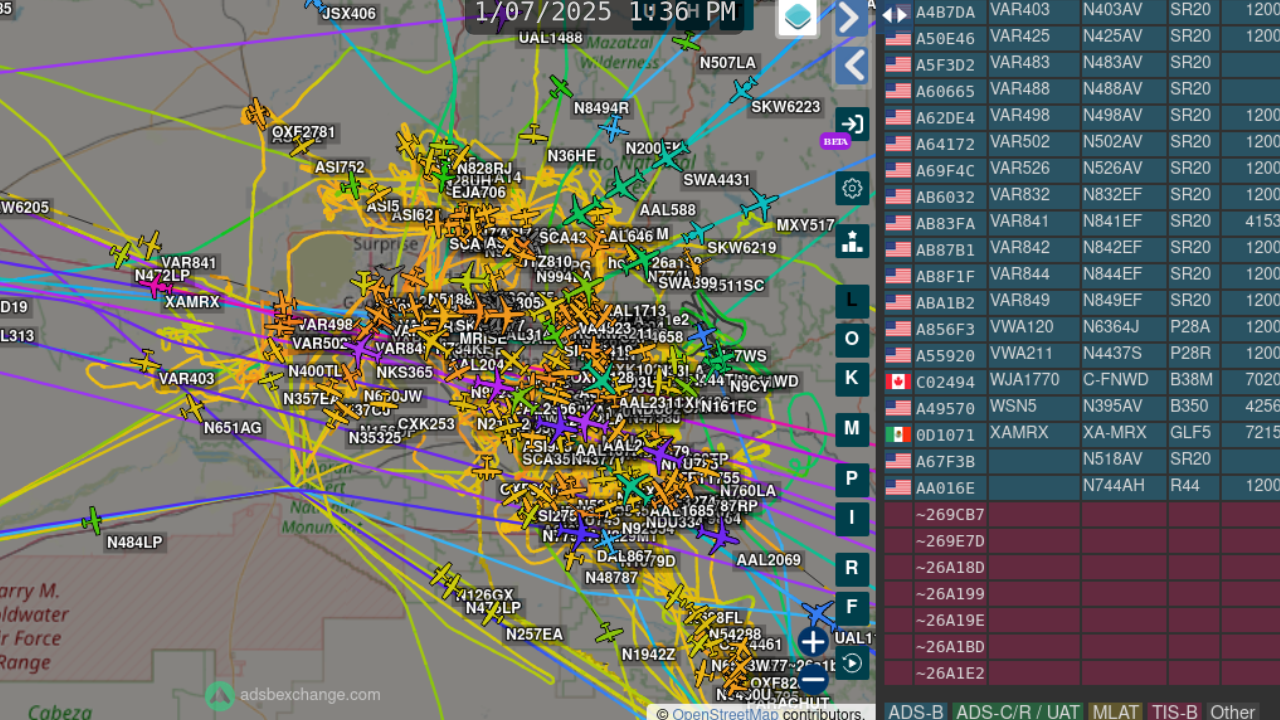Toggle the R map button

click(x=852, y=568)
